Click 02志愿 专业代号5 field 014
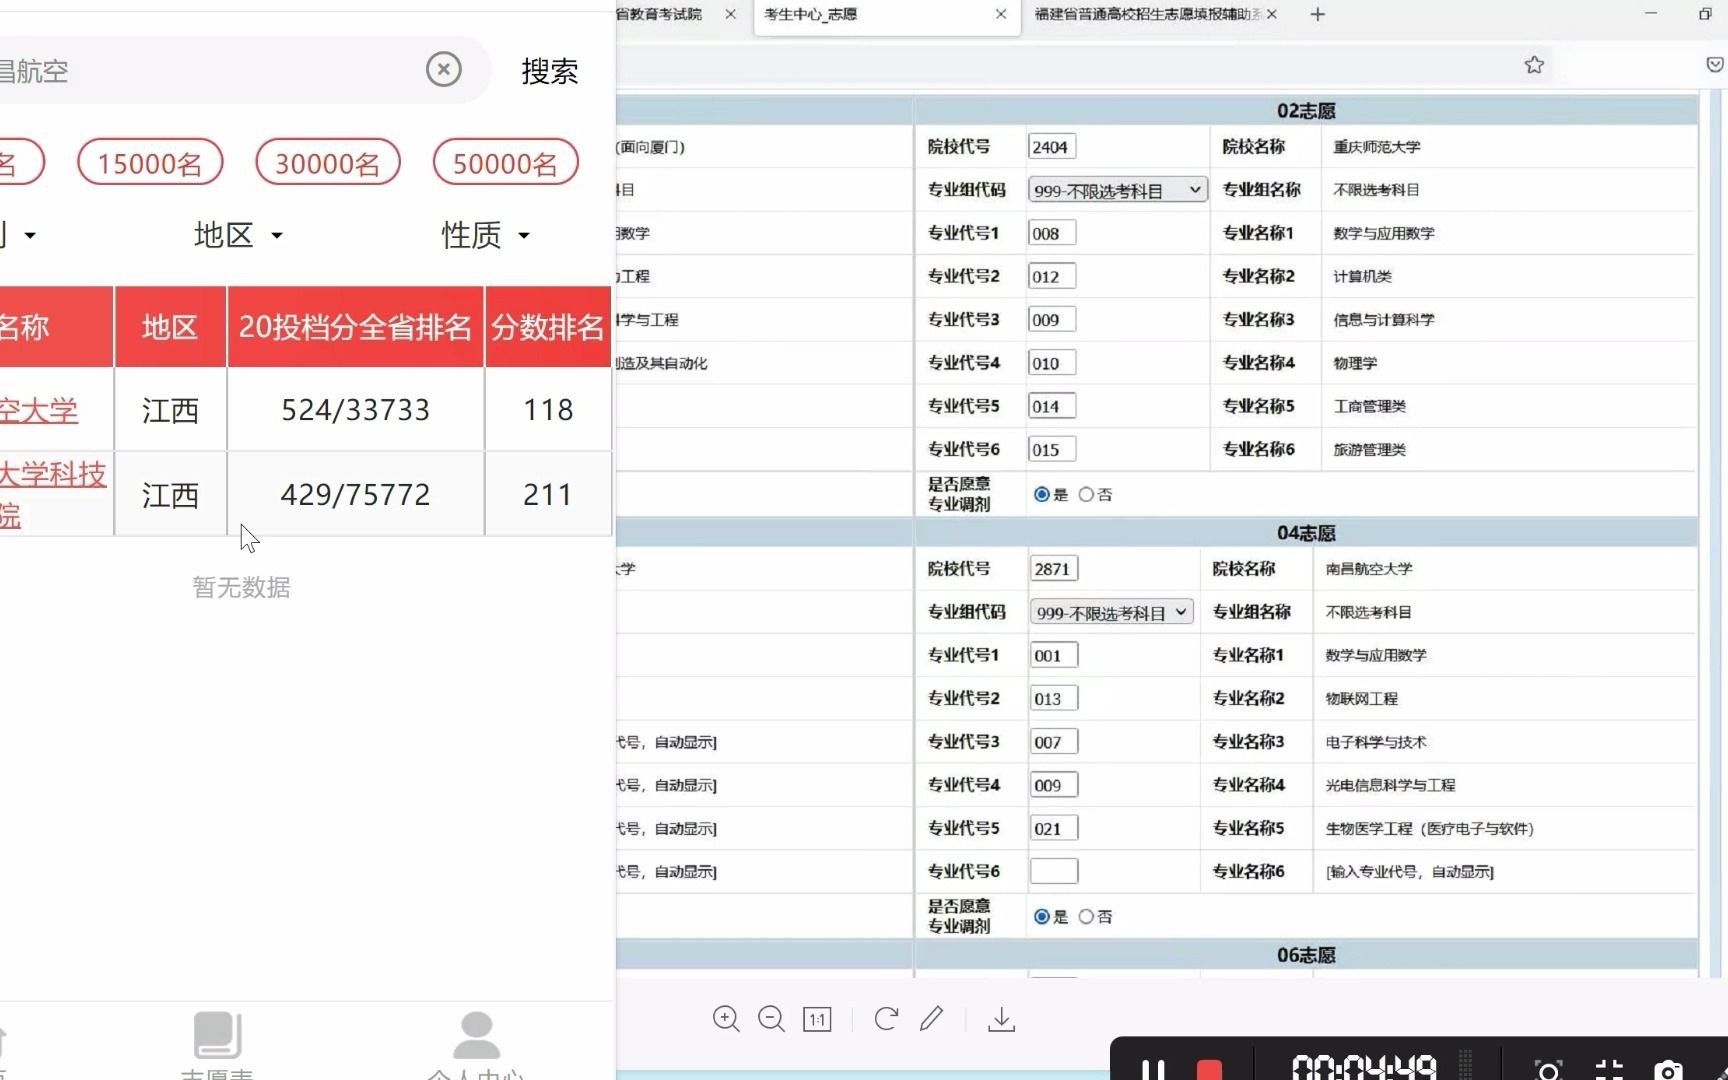Image resolution: width=1728 pixels, height=1080 pixels. point(1051,406)
